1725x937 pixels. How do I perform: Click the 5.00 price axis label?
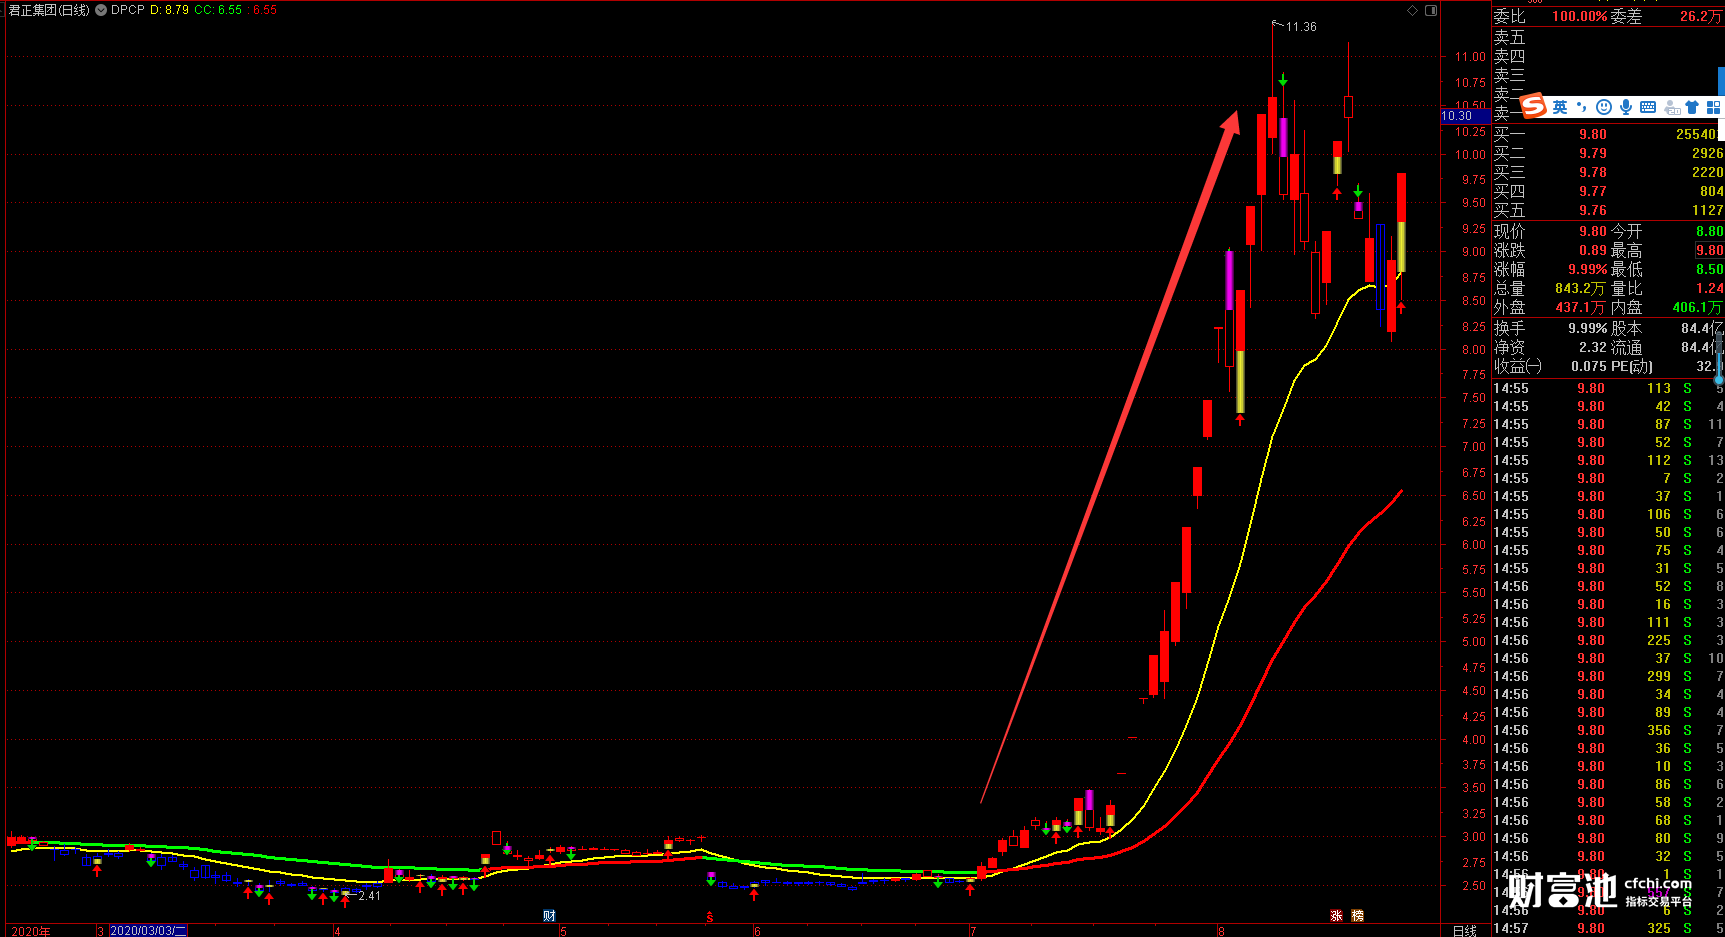pos(1474,643)
